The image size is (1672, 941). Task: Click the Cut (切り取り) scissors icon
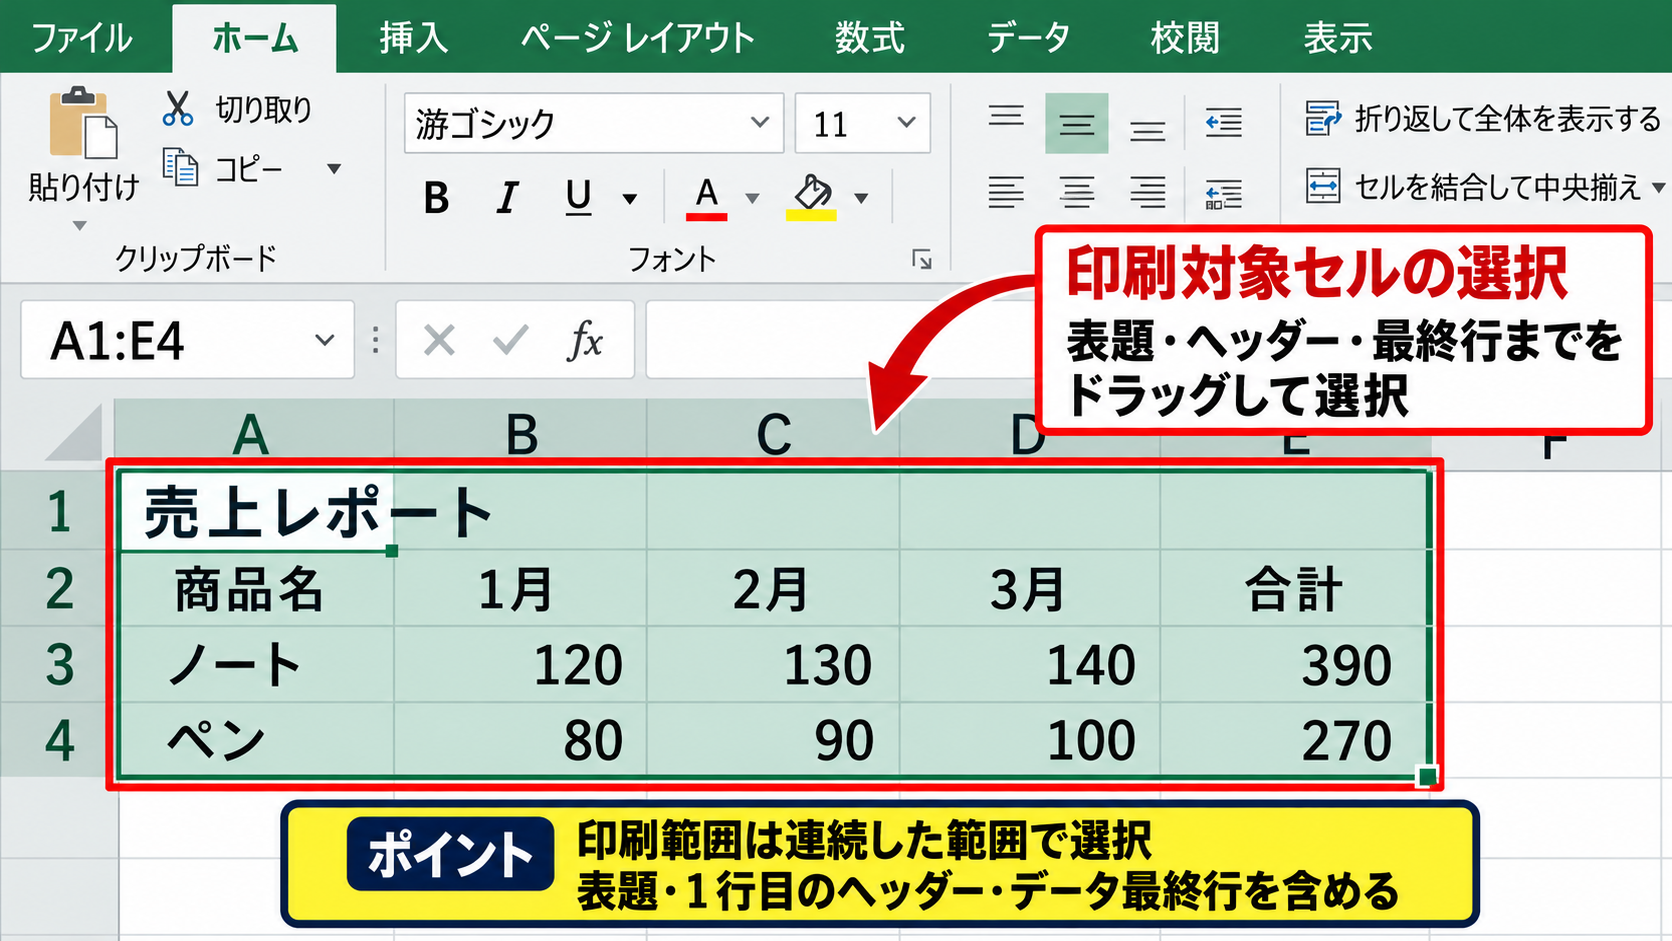[x=177, y=108]
